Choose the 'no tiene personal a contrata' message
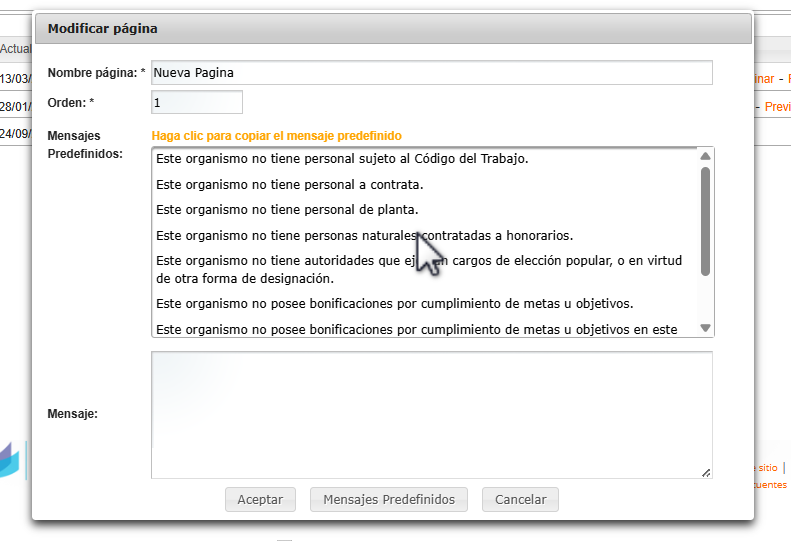 [290, 184]
